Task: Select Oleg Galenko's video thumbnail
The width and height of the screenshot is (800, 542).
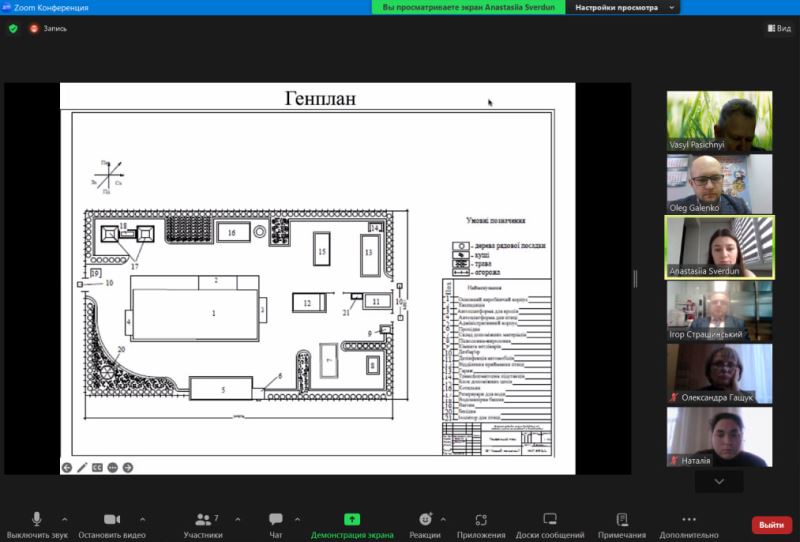Action: point(719,183)
